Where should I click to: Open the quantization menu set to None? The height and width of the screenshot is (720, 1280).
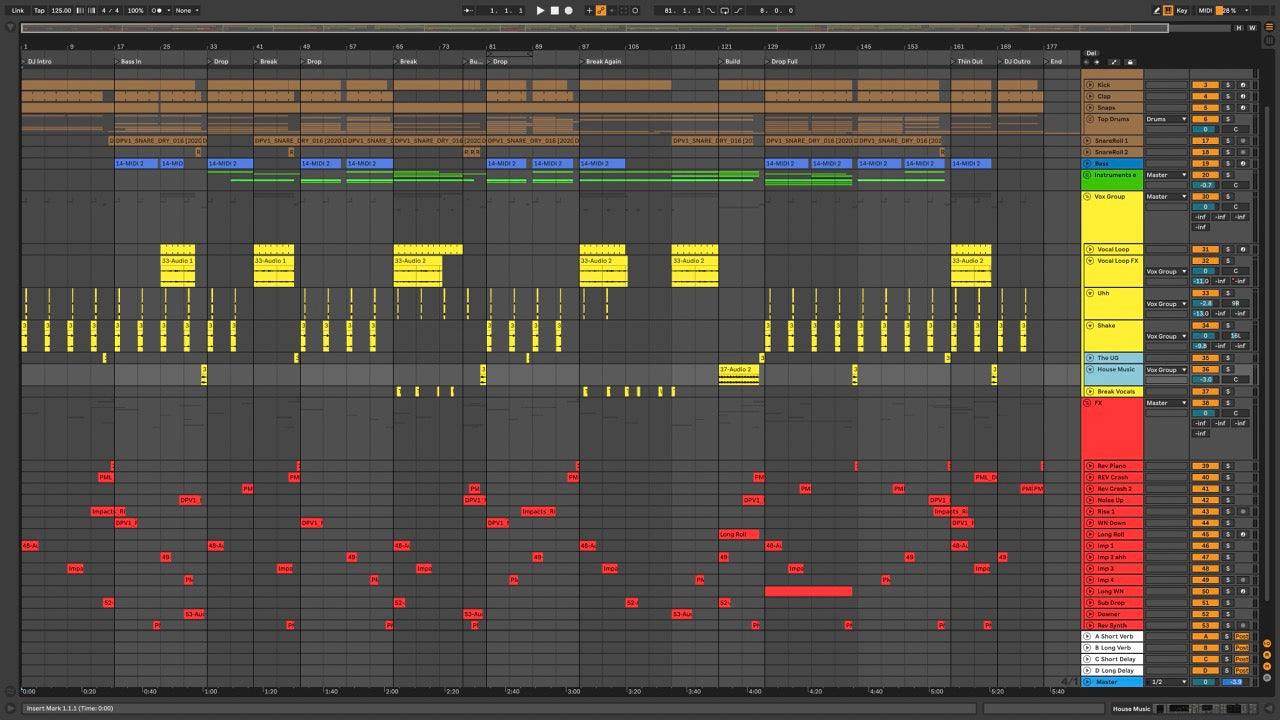185,10
